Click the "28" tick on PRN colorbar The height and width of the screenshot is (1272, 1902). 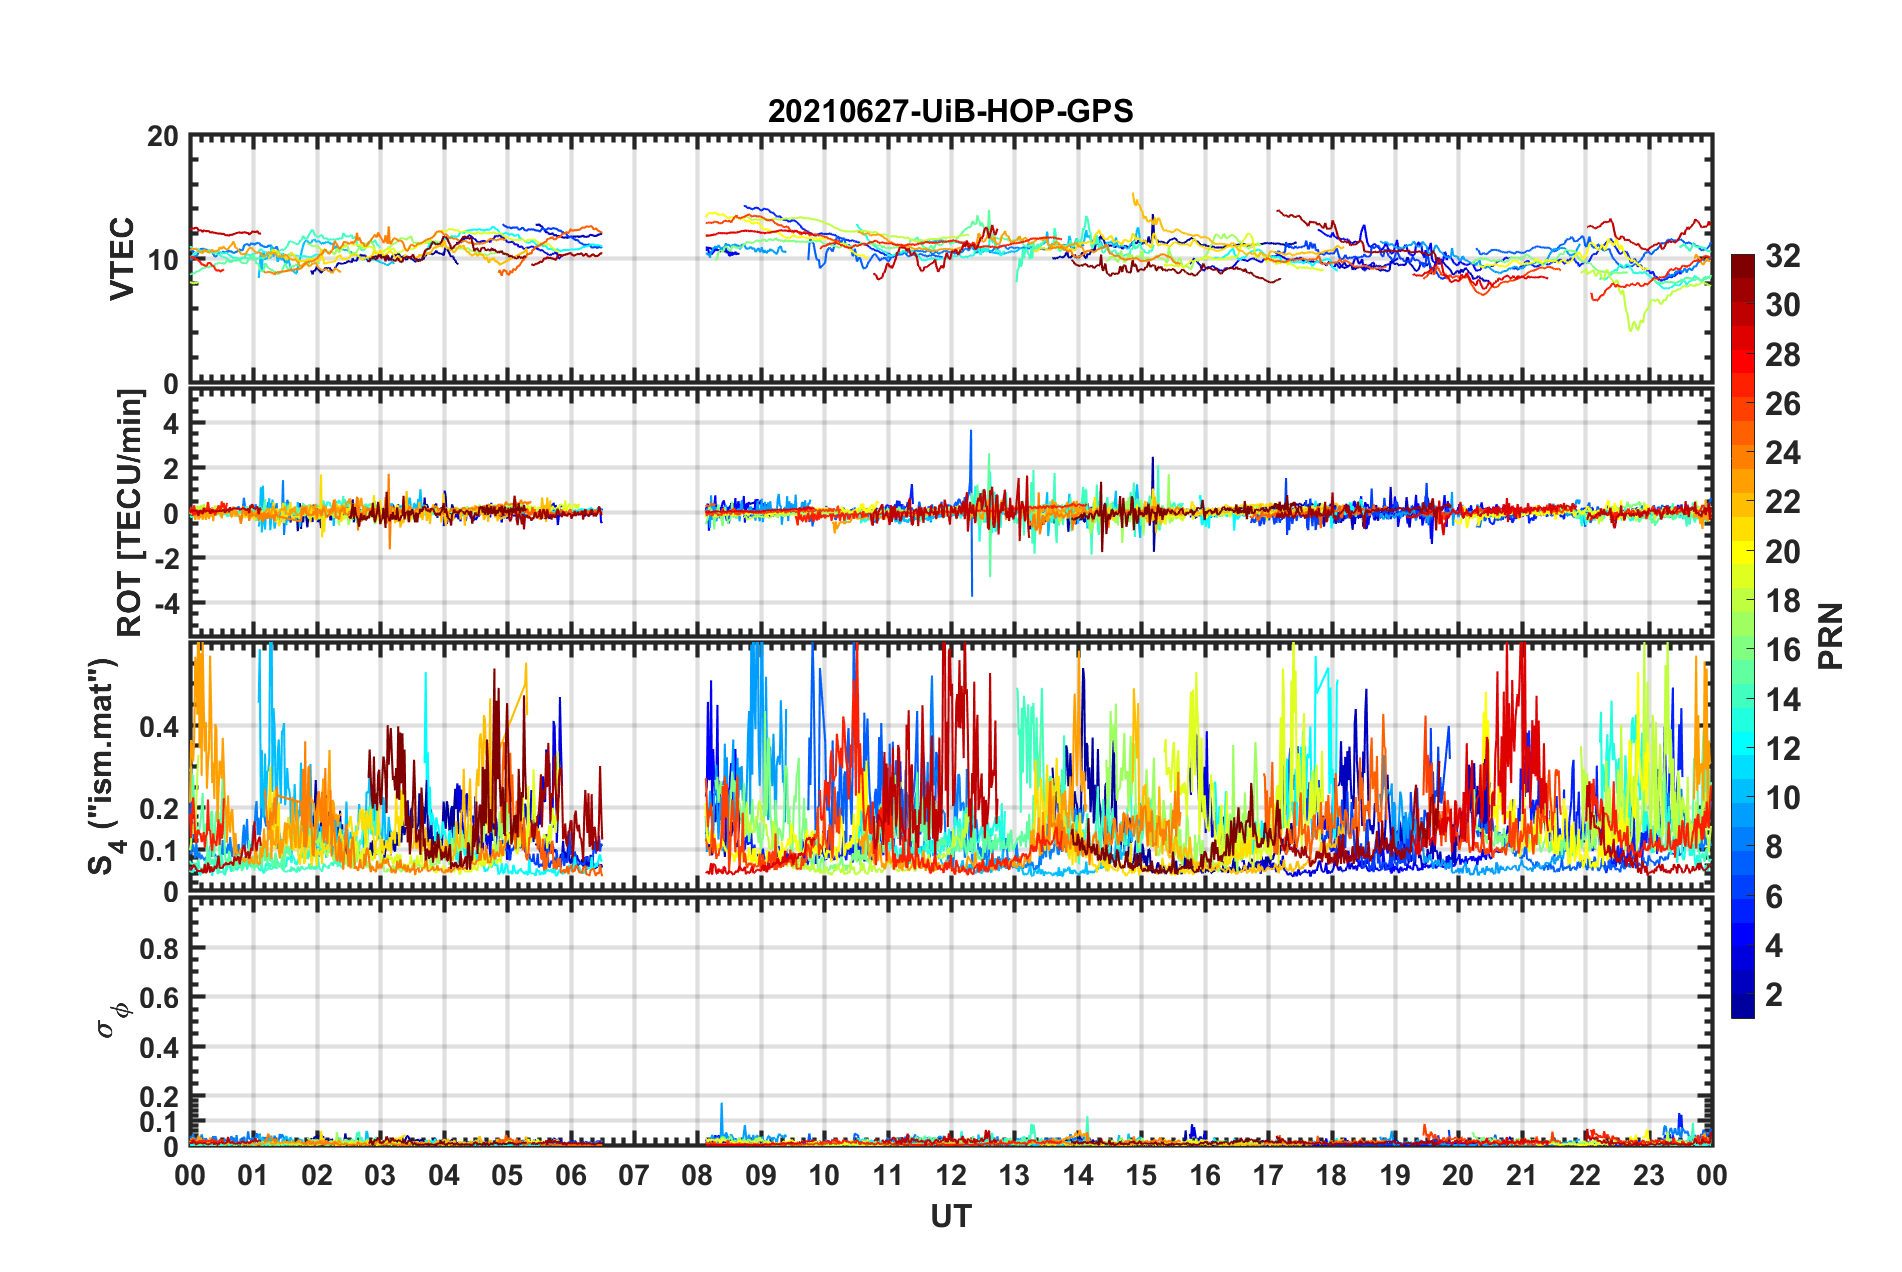click(1782, 355)
